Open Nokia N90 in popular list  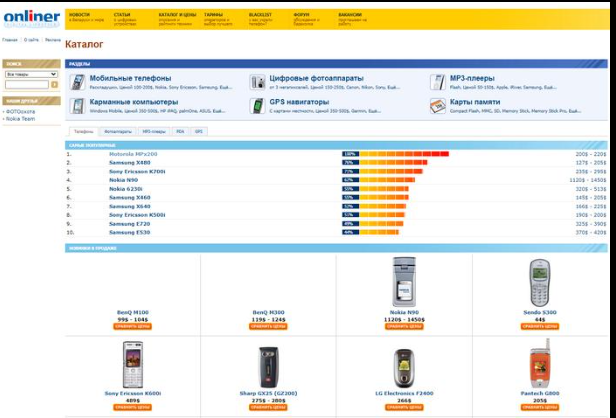[123, 180]
